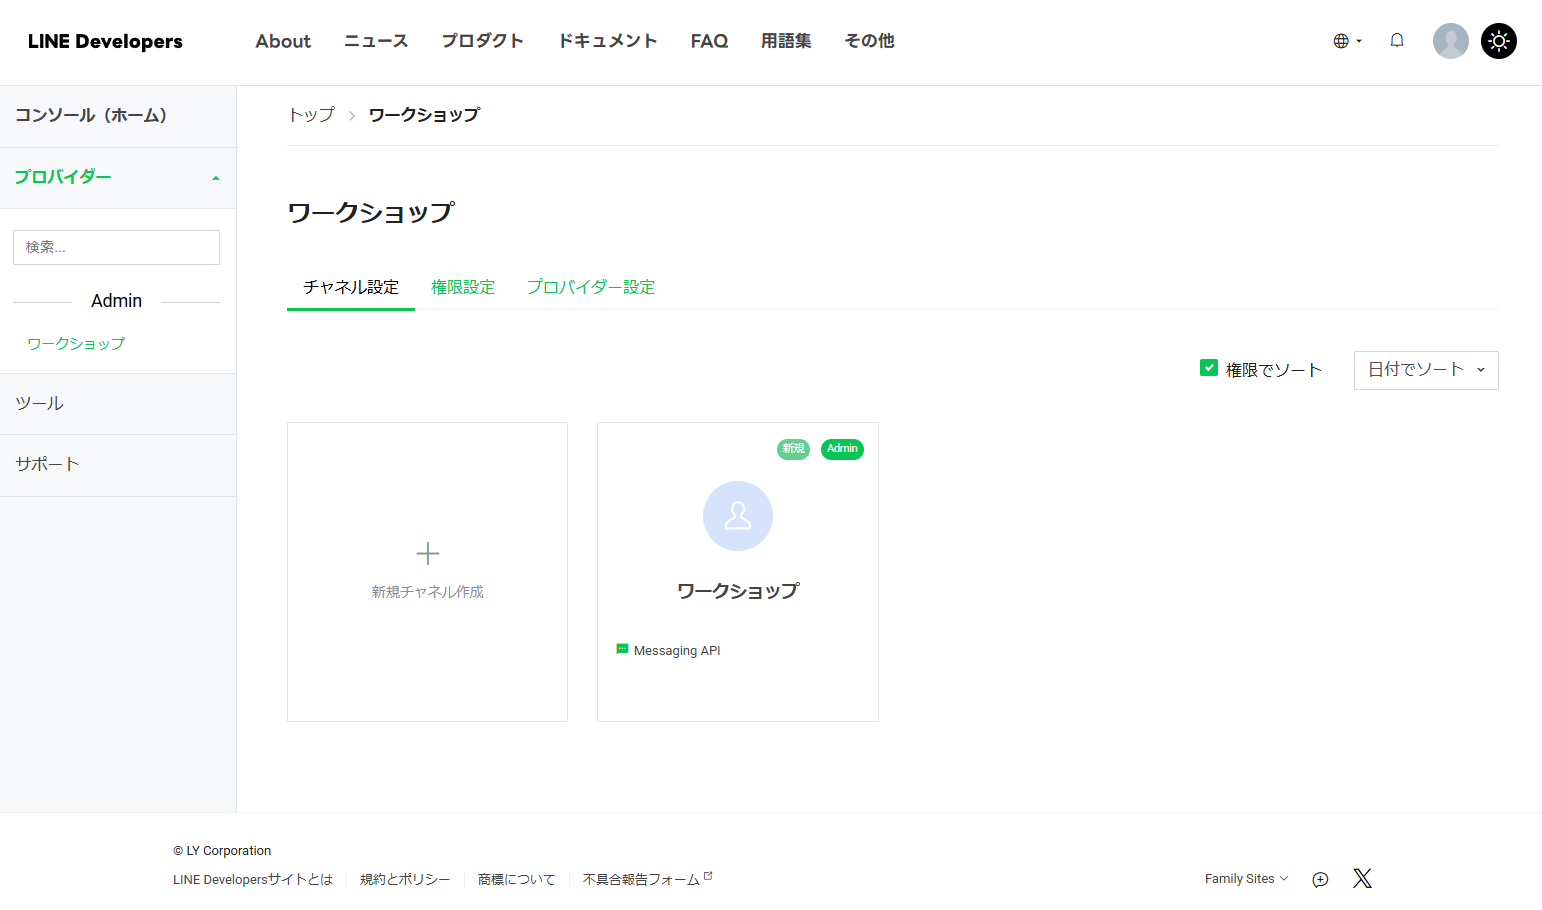The height and width of the screenshot is (910, 1542).
Task: Navigate to トップ via breadcrumb
Action: click(x=311, y=115)
